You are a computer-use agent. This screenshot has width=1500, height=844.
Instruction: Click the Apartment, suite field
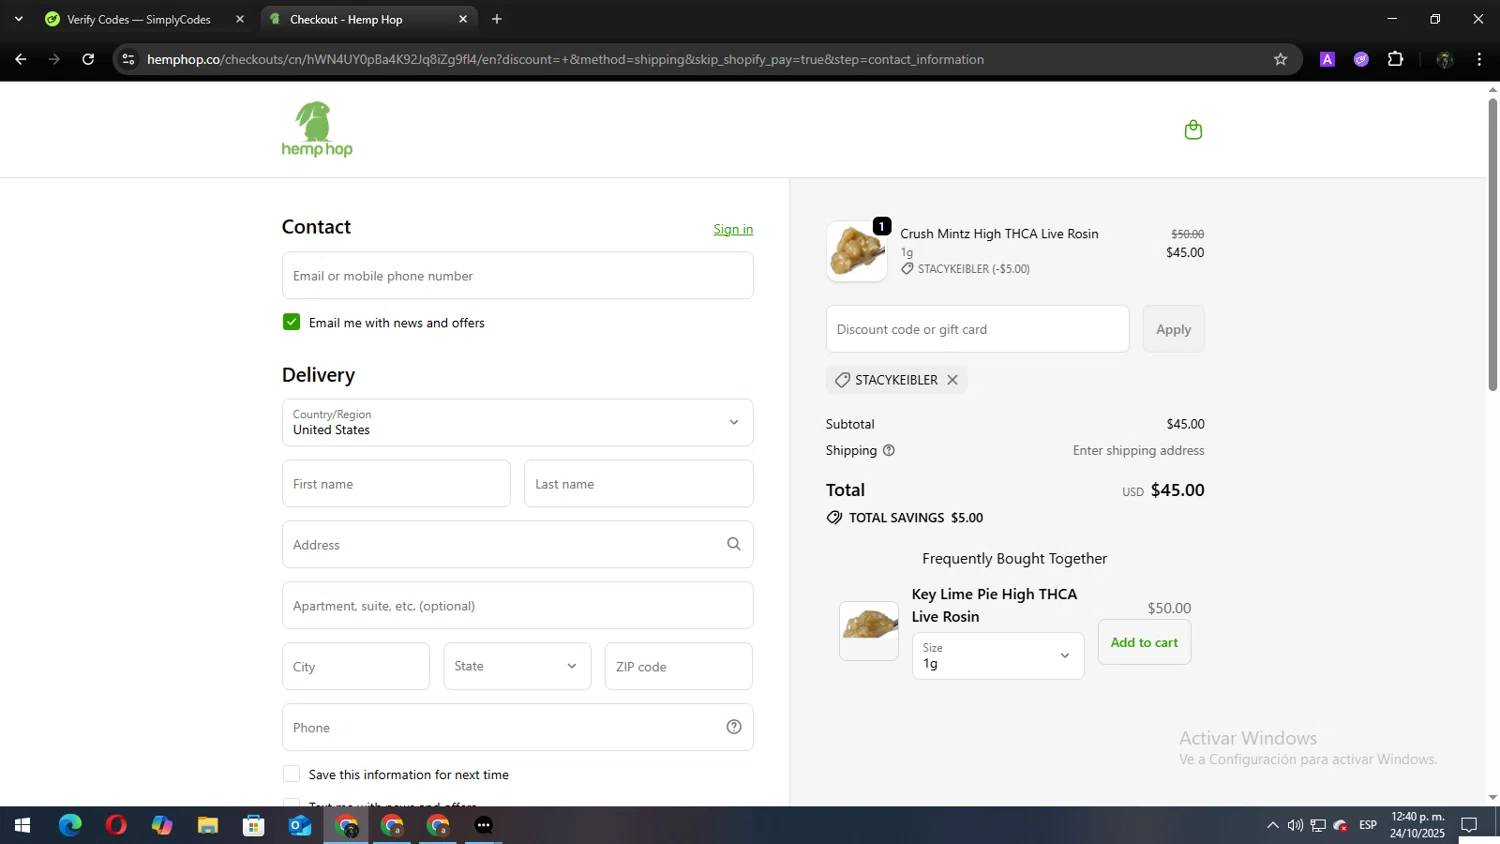(x=517, y=606)
